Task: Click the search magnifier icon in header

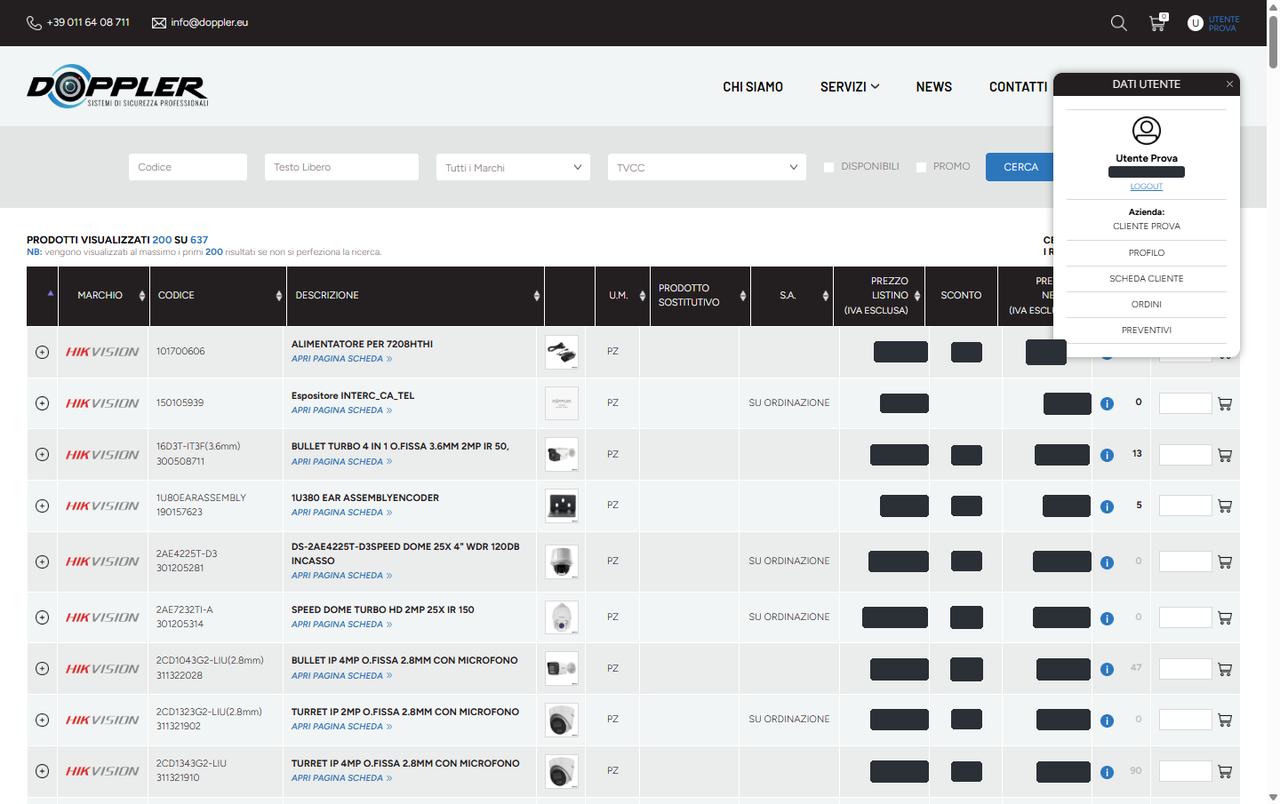Action: point(1119,23)
